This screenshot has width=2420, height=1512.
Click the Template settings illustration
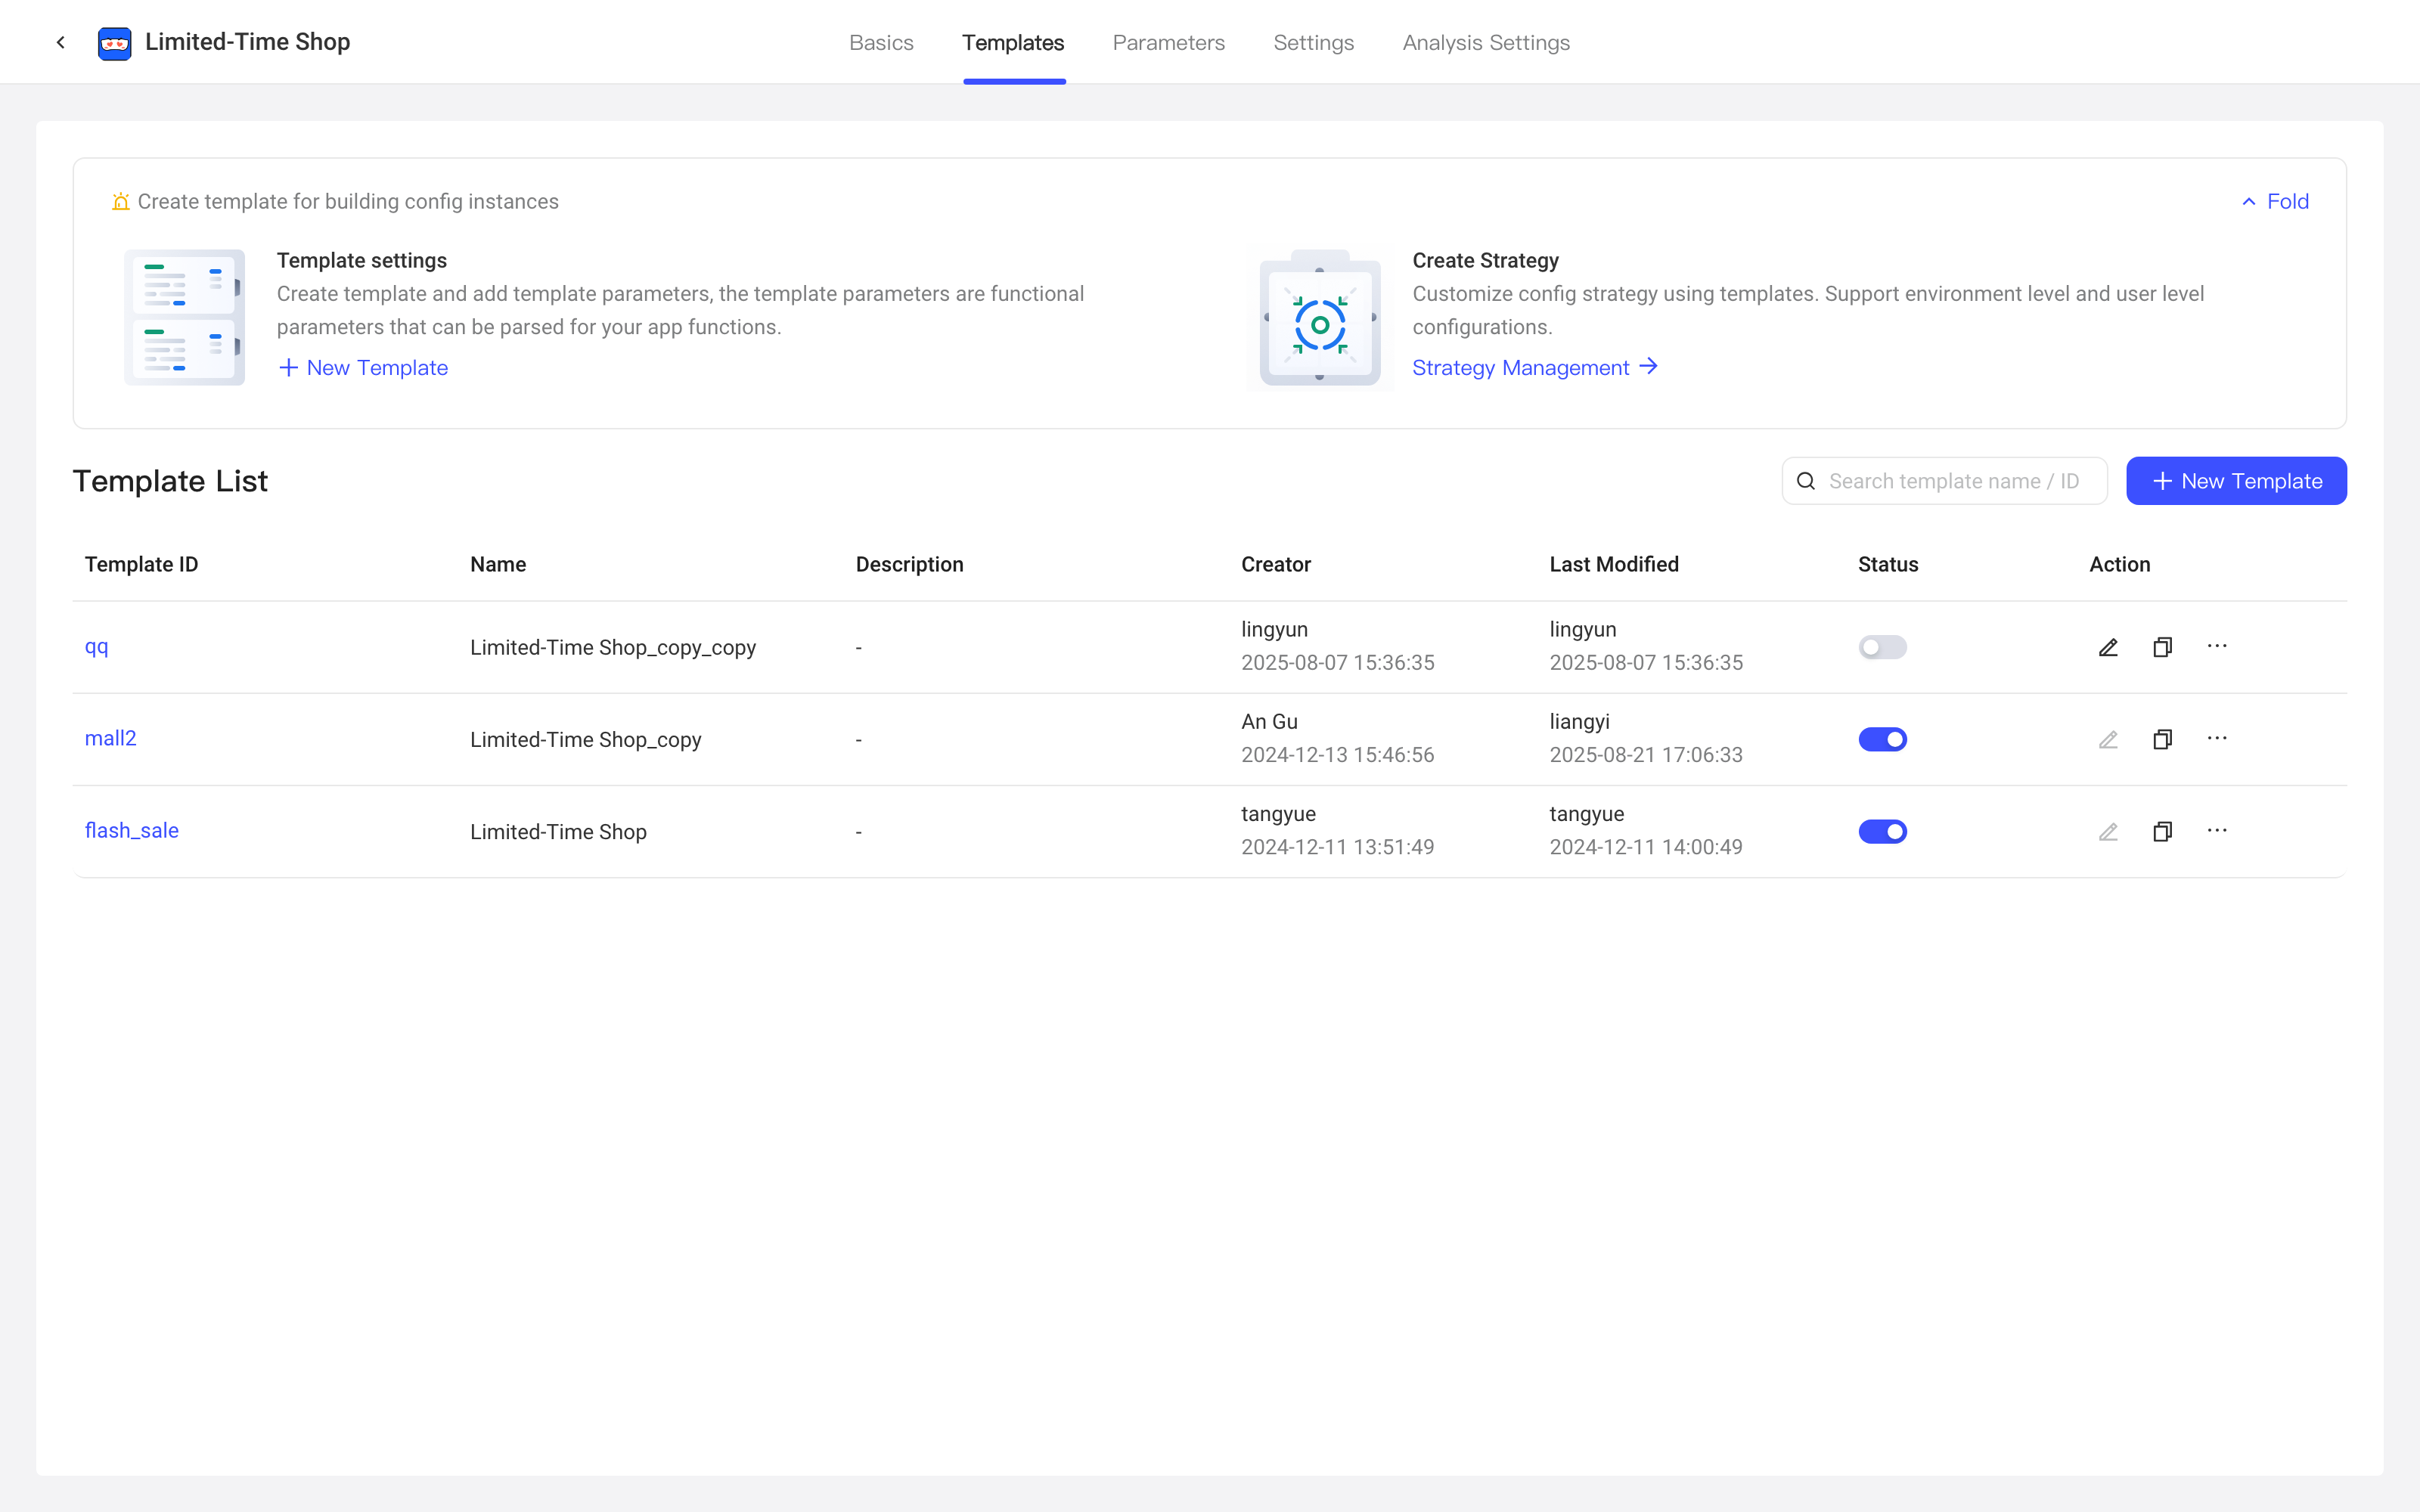(x=184, y=317)
